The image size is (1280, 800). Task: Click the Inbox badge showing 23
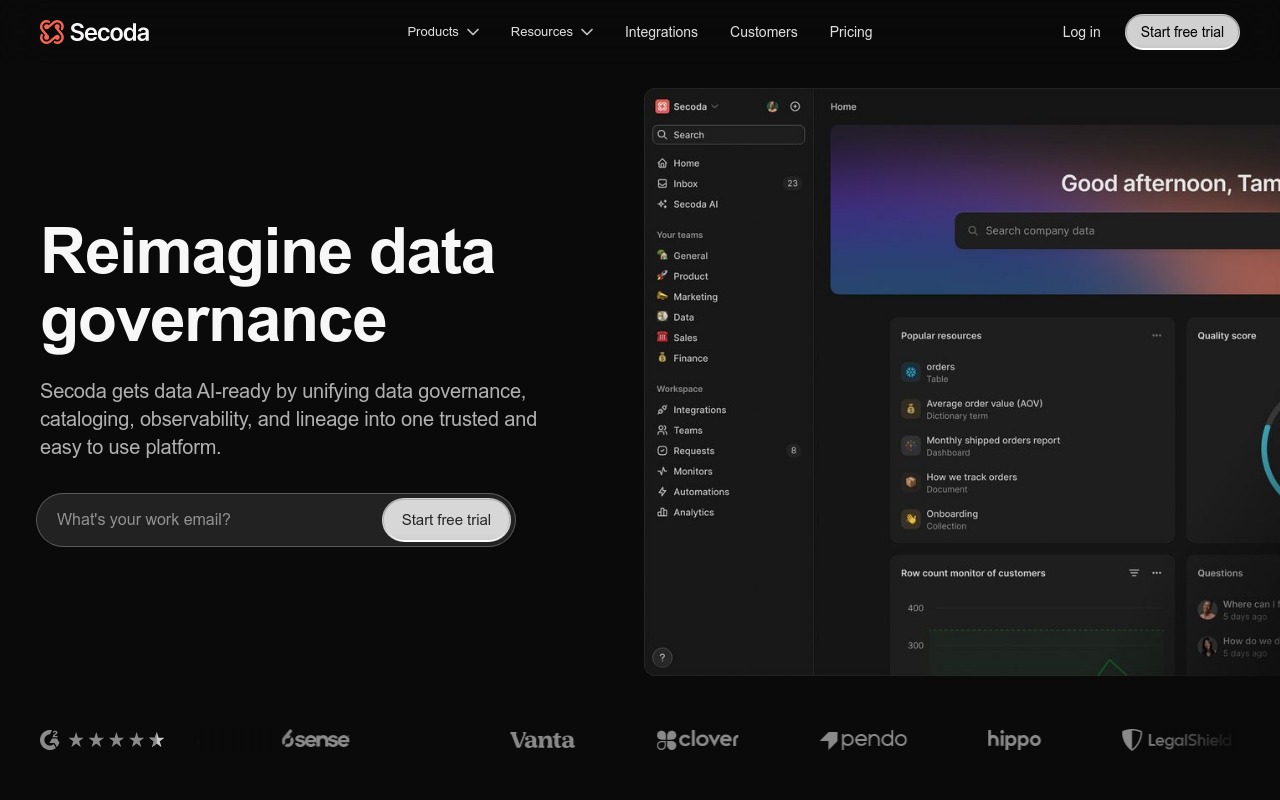(x=792, y=184)
